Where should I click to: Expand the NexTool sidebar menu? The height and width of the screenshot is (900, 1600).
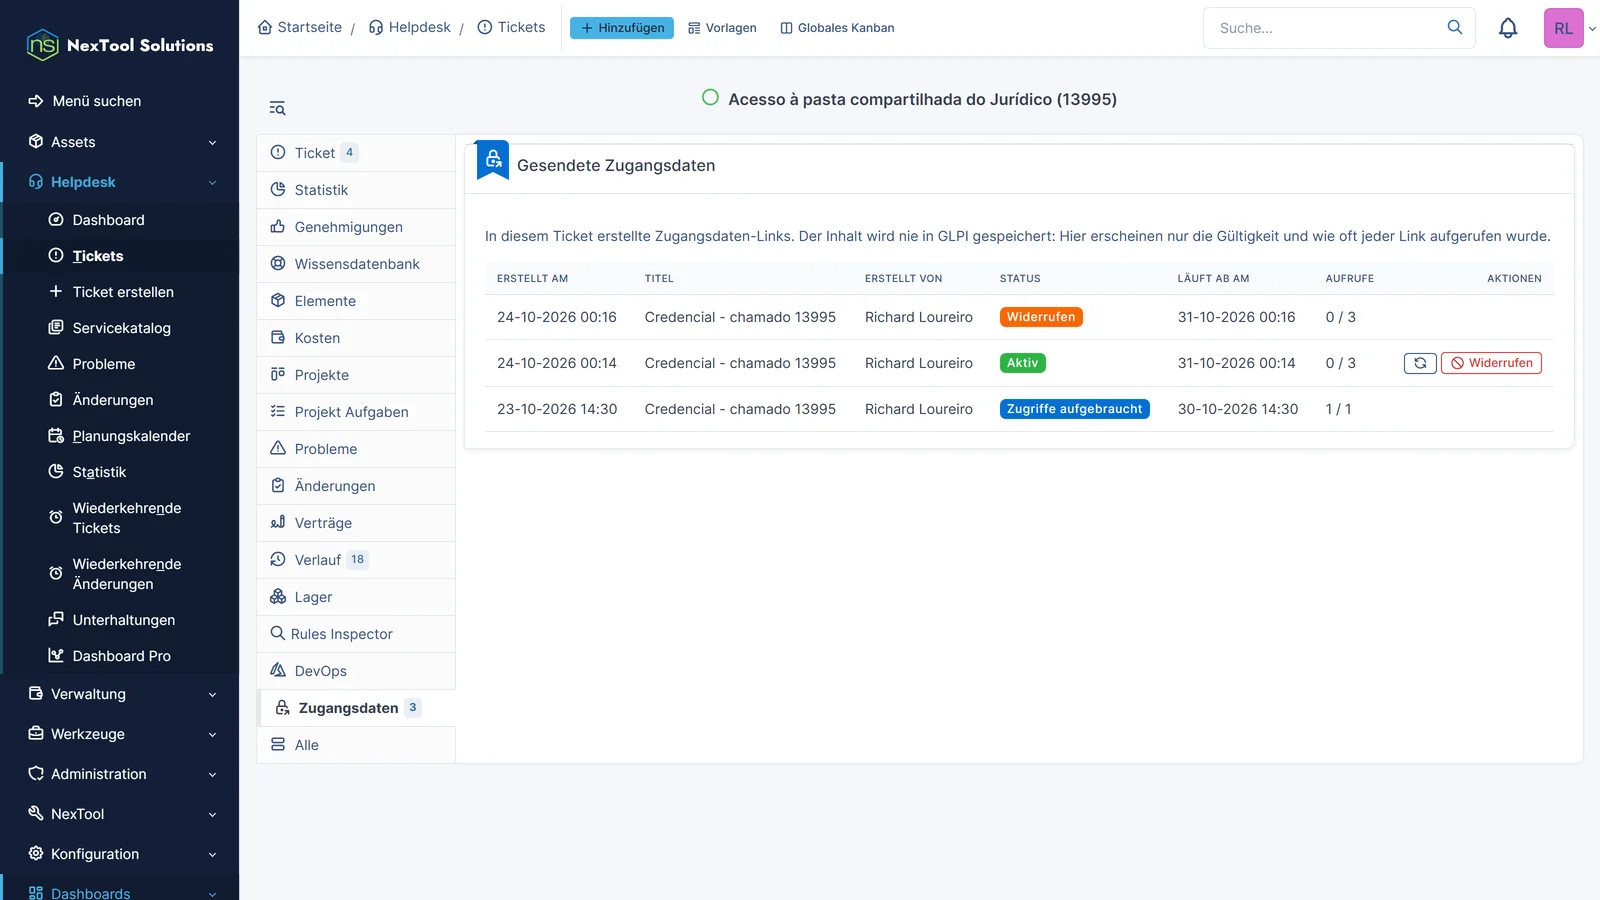pos(120,814)
